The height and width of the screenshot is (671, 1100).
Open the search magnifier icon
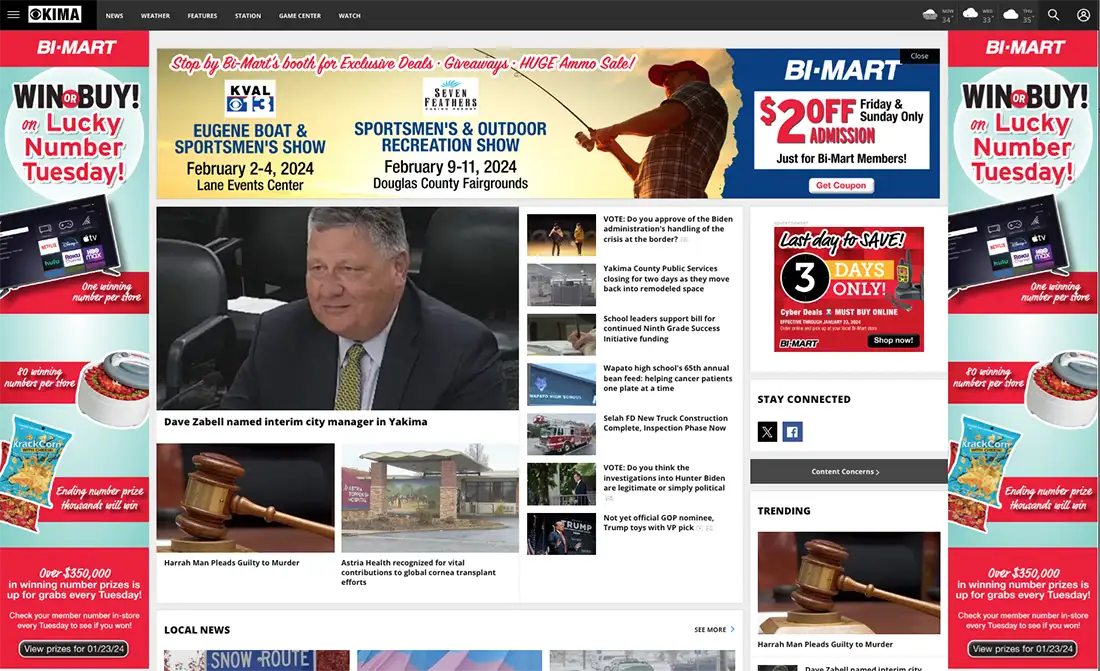coord(1053,15)
